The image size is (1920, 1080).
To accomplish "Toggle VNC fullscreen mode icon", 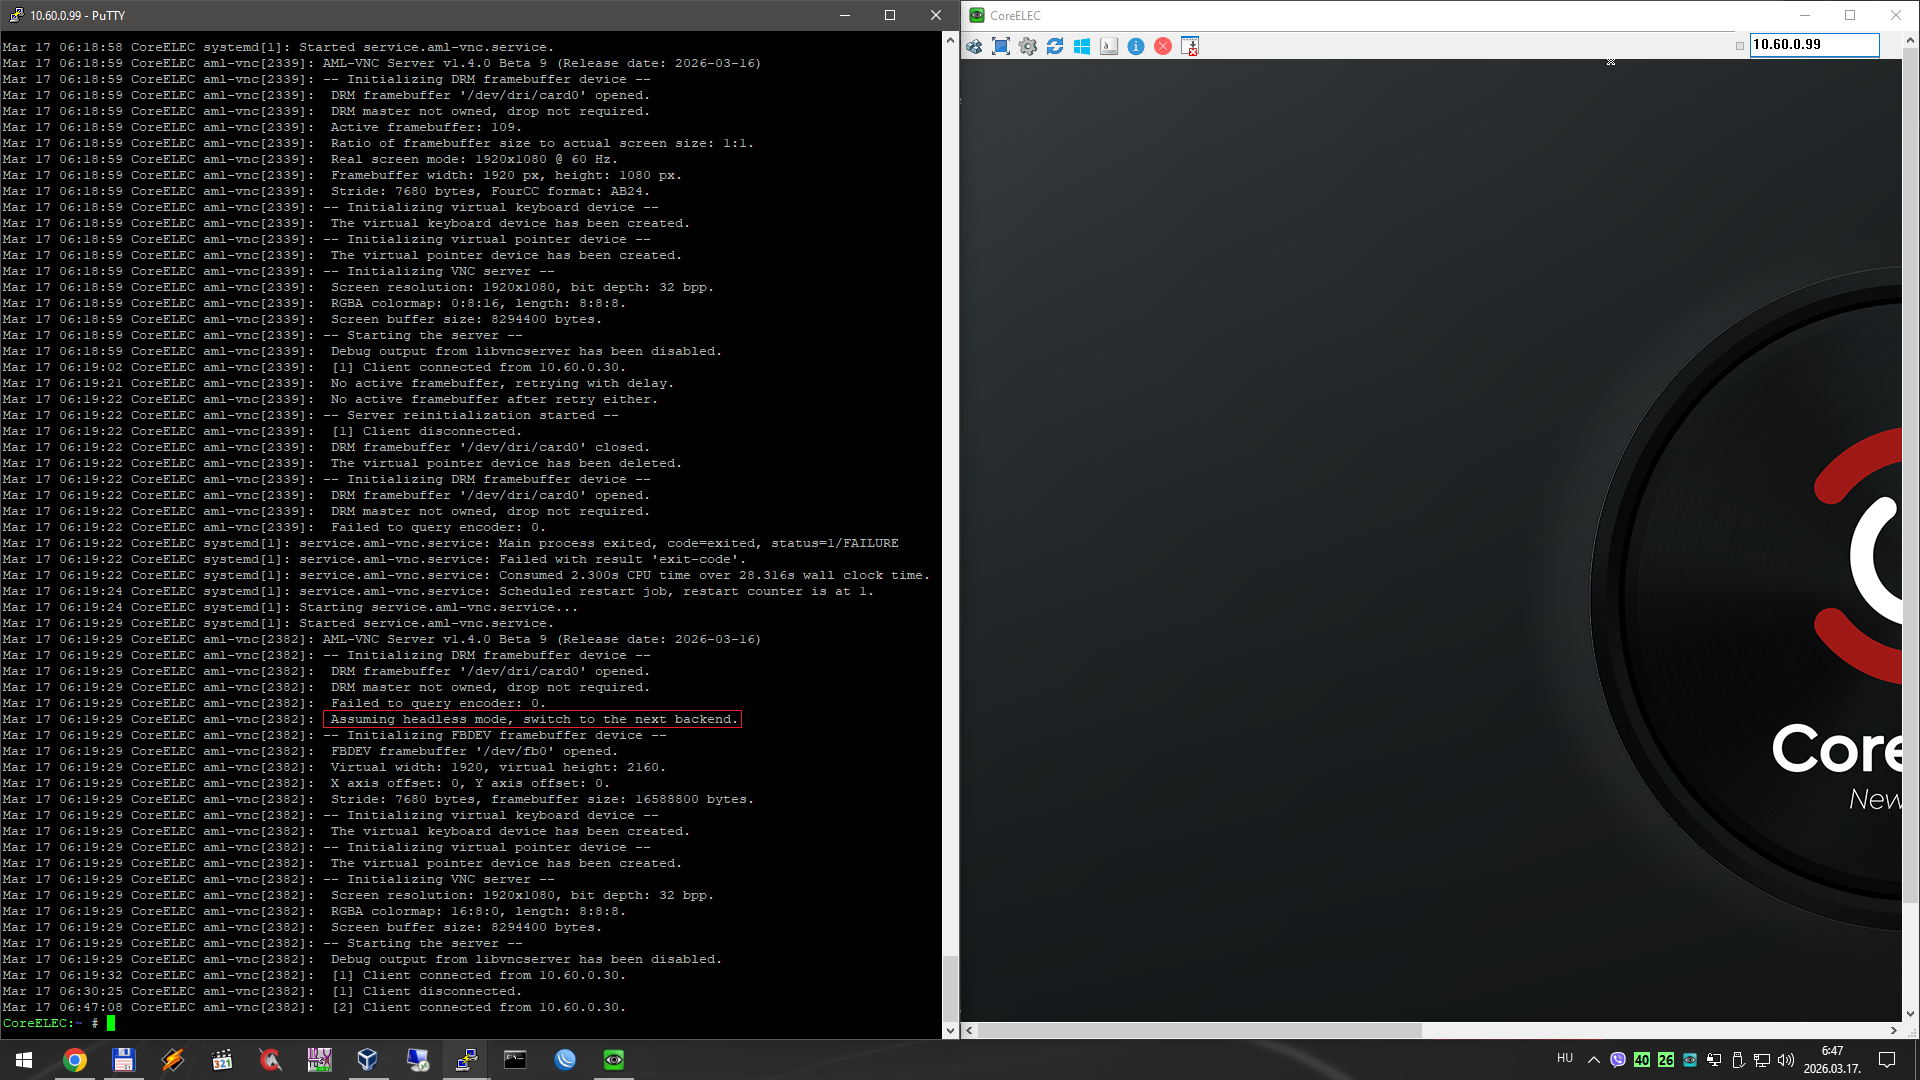I will coord(1001,46).
